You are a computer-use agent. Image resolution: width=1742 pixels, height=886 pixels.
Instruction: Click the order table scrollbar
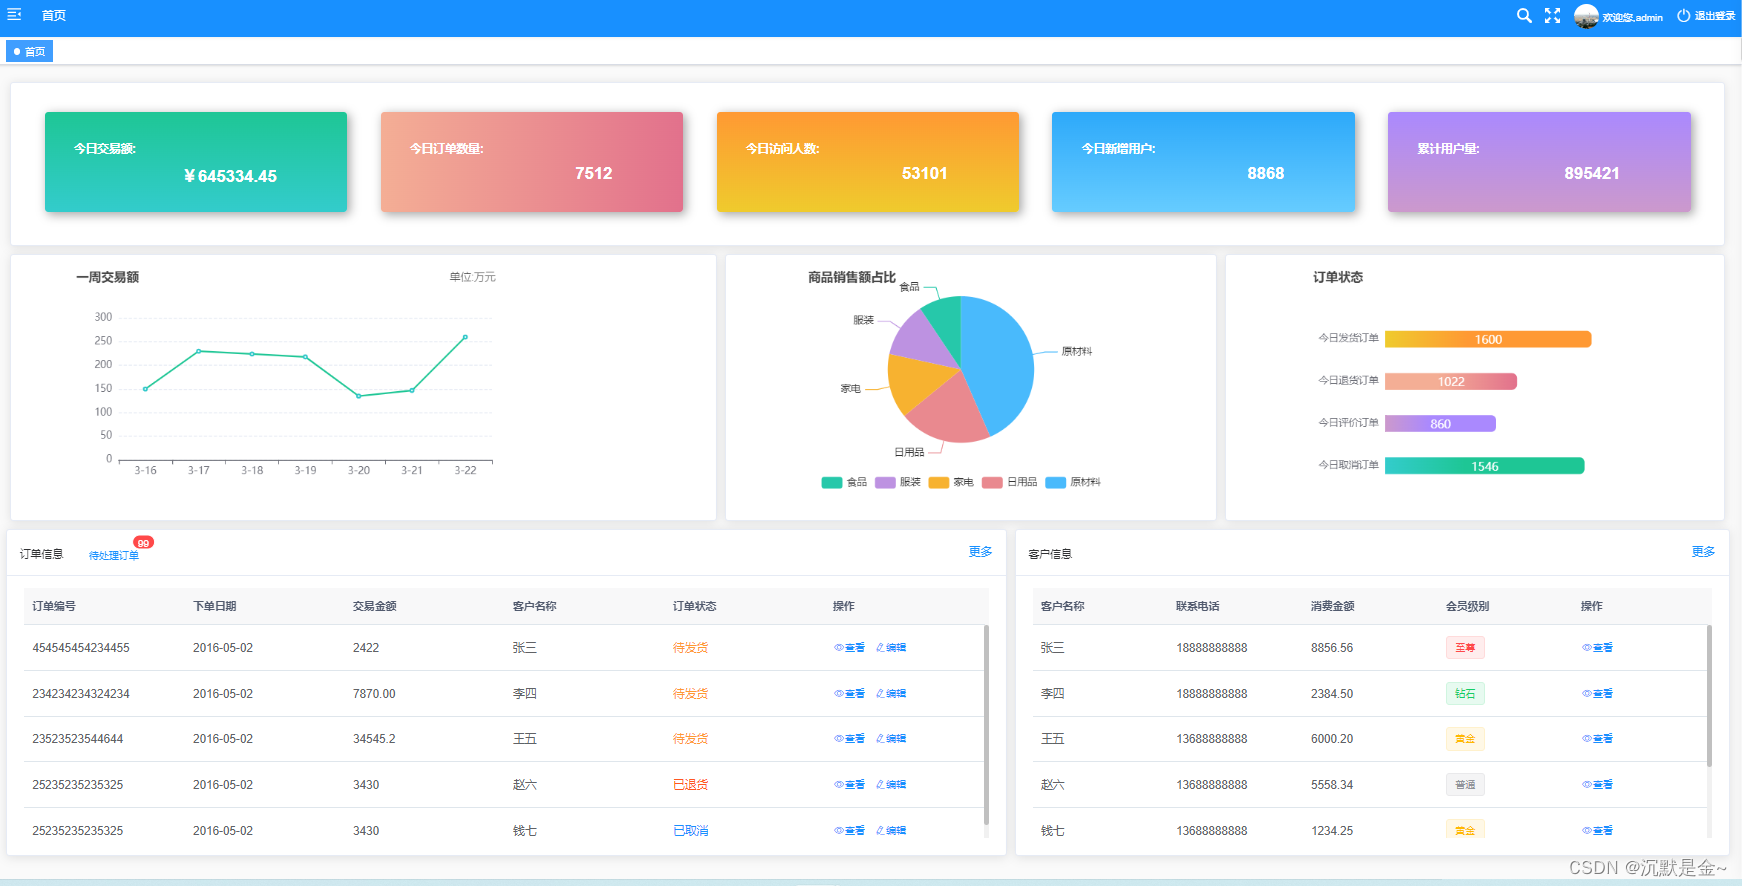(x=986, y=725)
